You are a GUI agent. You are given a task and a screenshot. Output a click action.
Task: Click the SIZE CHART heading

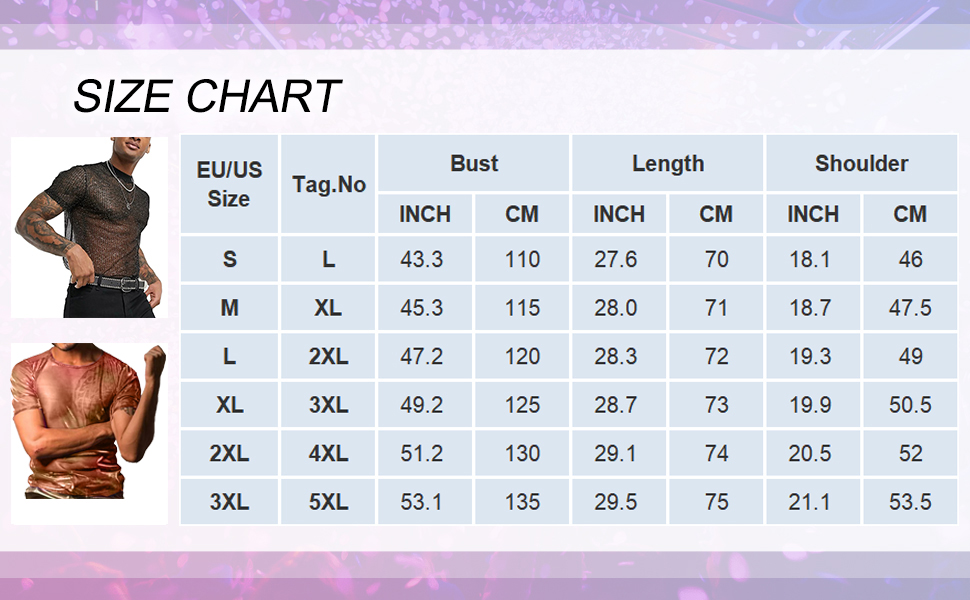coord(207,97)
